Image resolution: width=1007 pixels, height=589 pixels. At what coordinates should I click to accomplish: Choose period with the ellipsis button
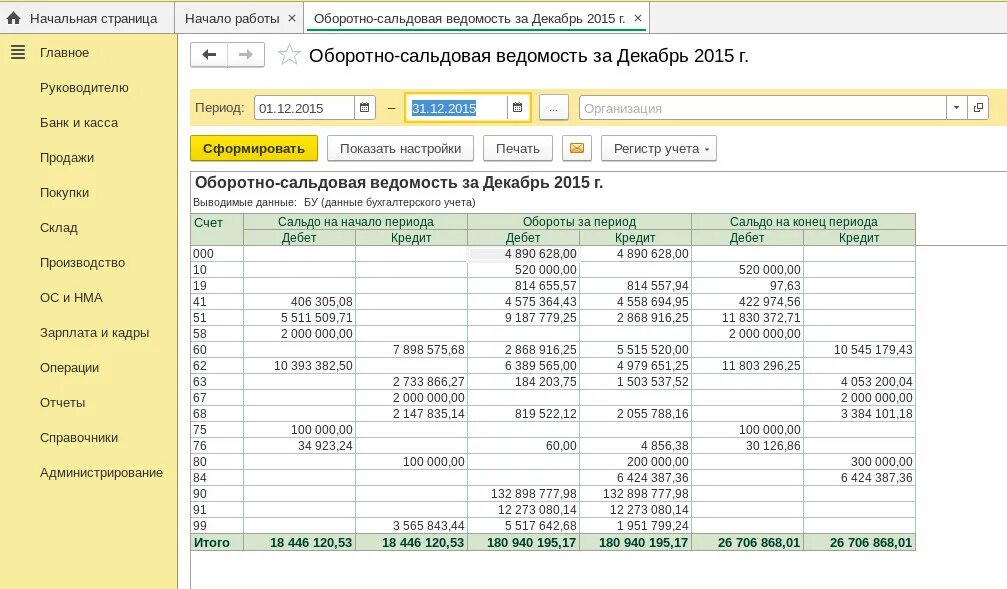point(554,108)
